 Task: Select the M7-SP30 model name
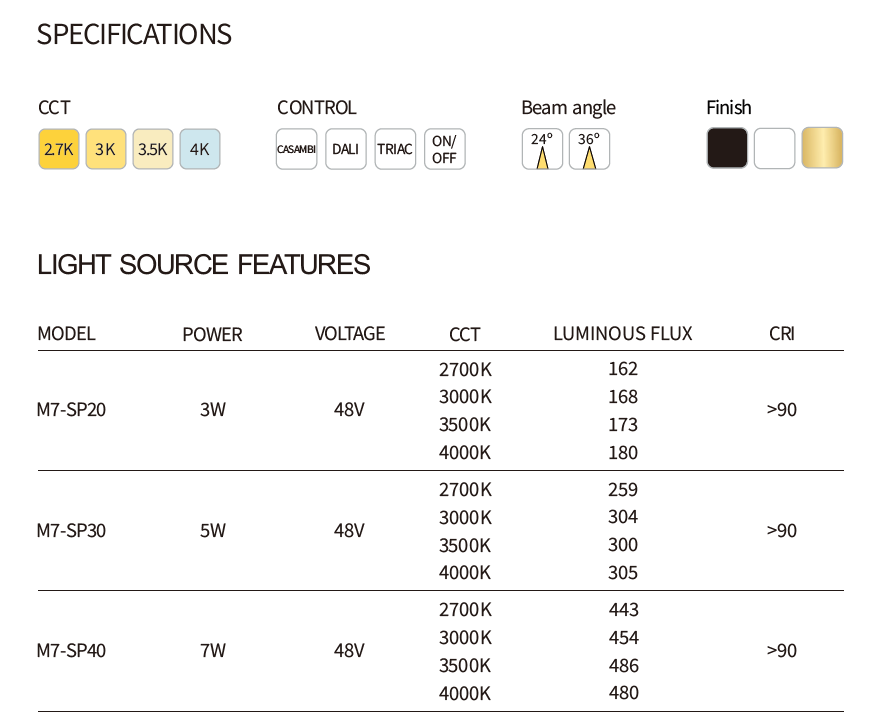71,531
